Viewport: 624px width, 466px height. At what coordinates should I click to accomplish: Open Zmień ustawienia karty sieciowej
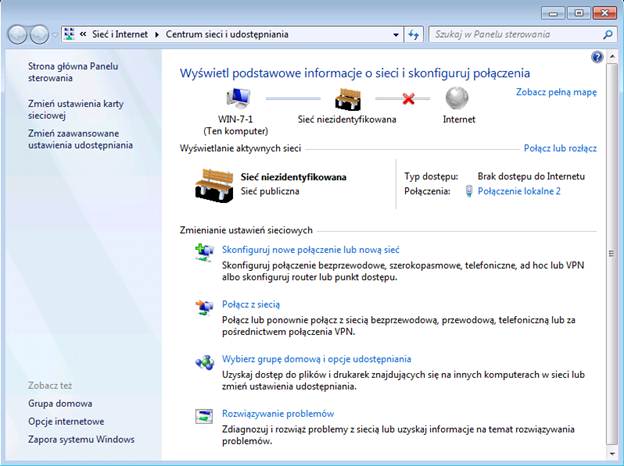click(75, 109)
